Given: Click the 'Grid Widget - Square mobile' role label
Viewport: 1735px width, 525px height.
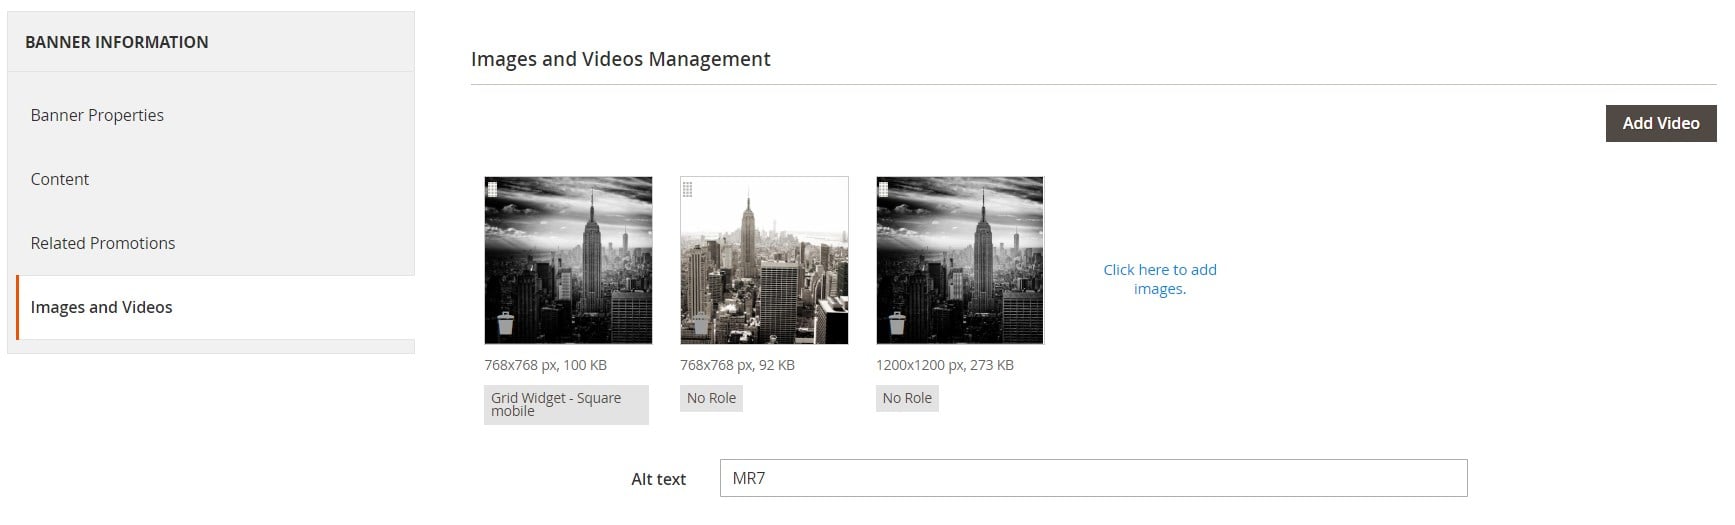Looking at the screenshot, I should pyautogui.click(x=566, y=404).
